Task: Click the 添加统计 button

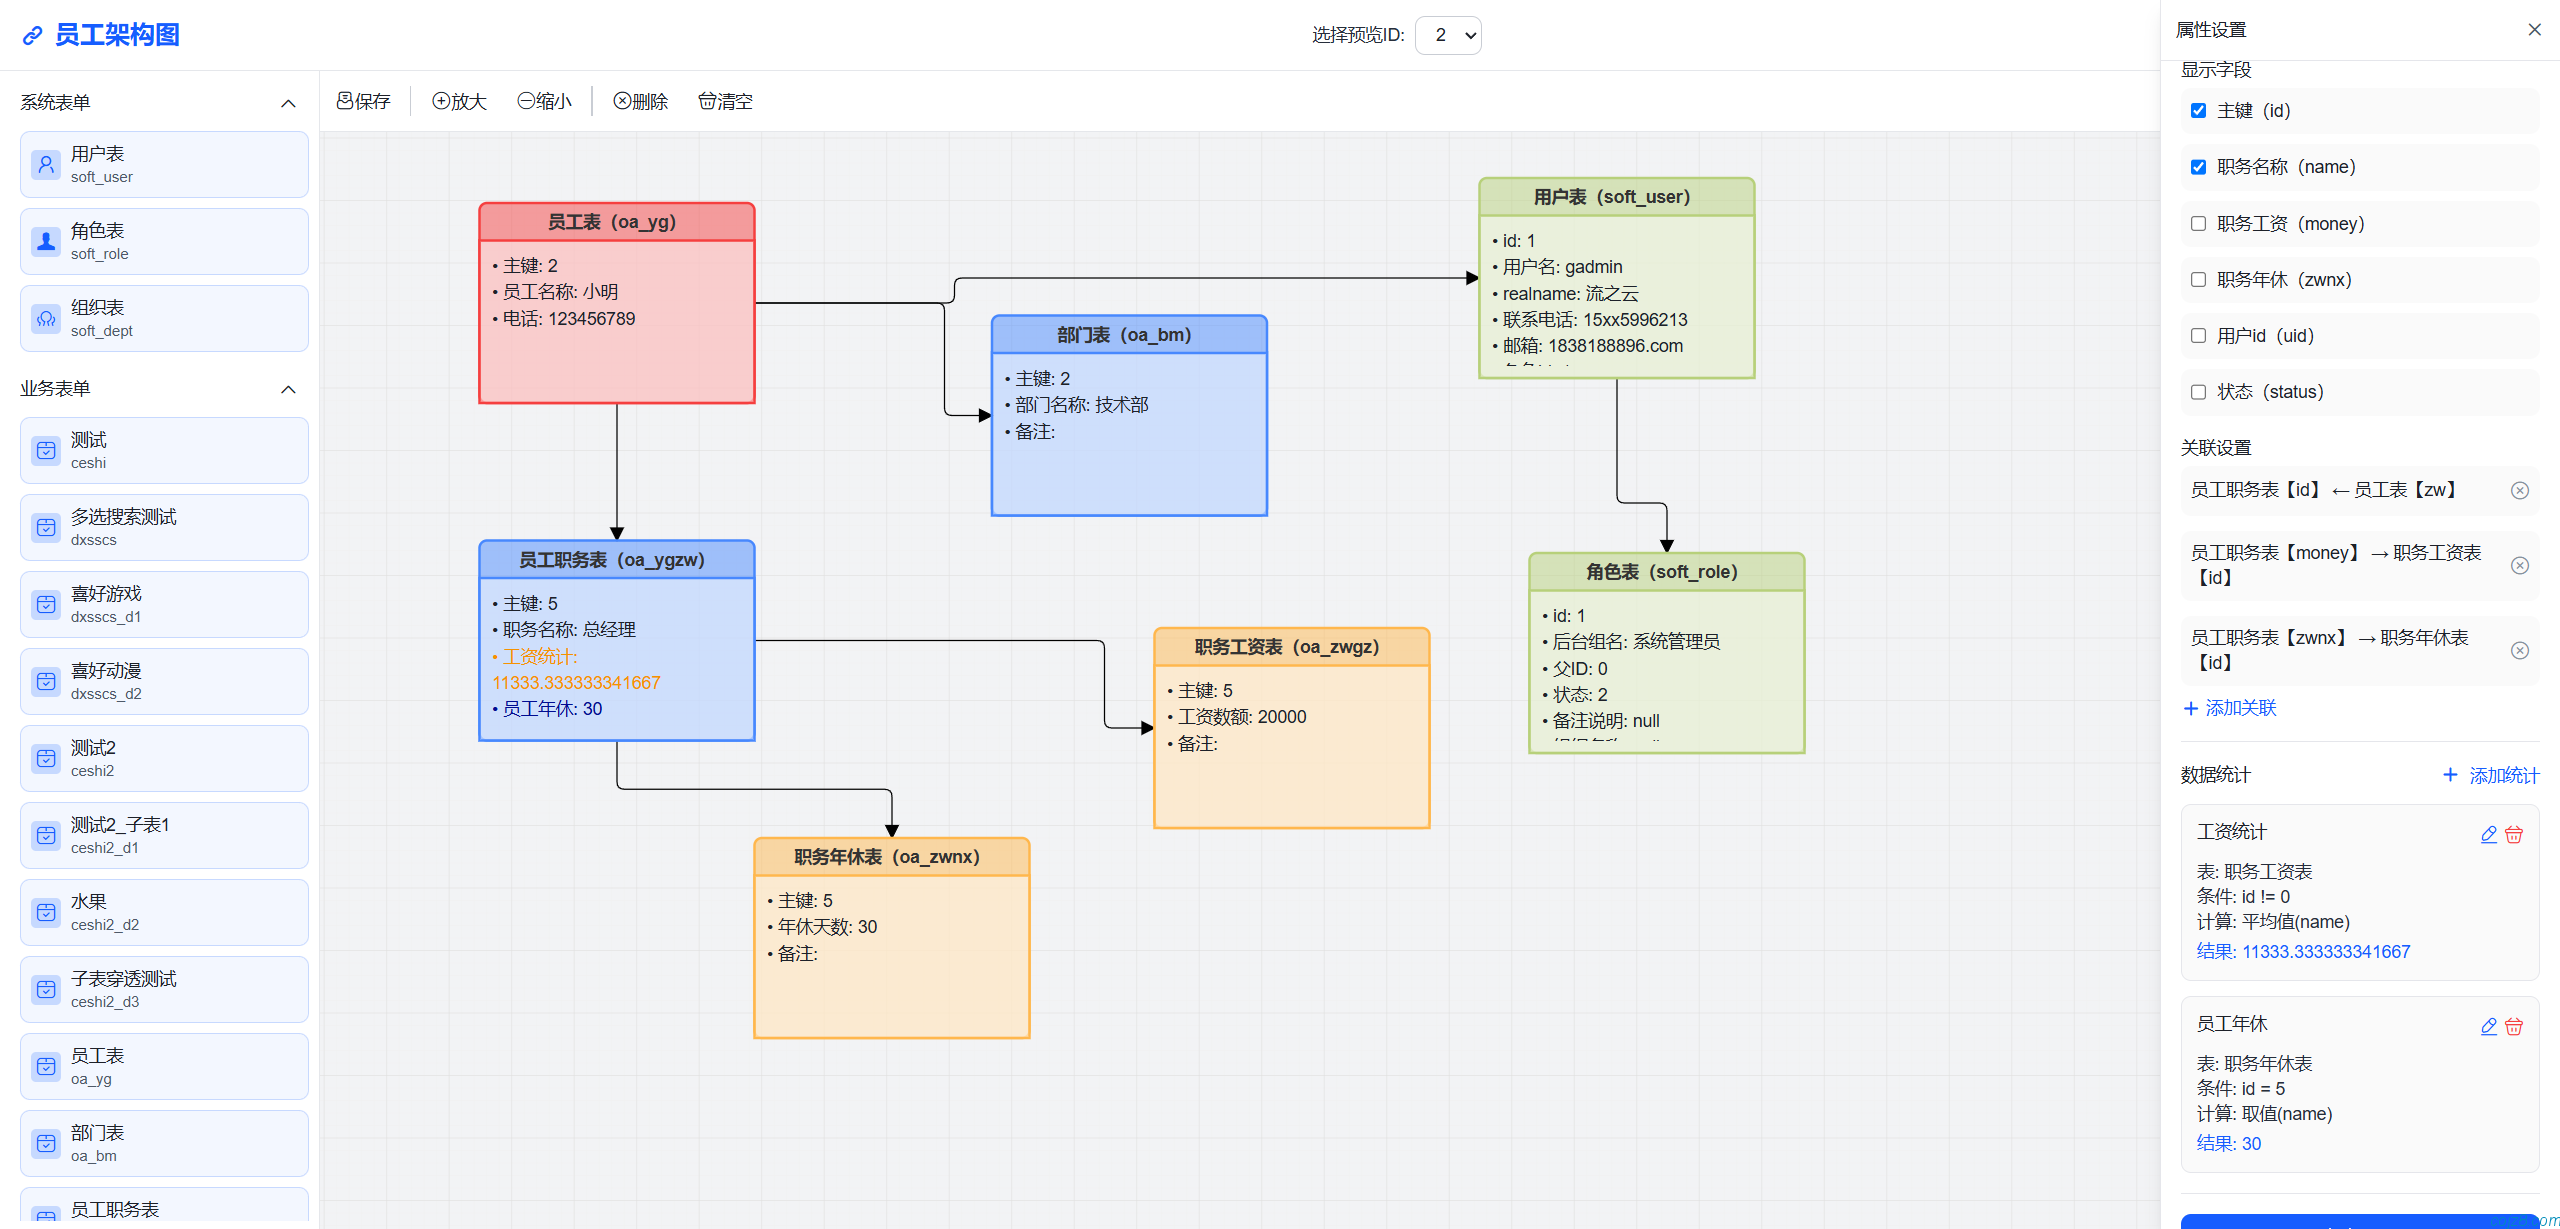Action: [x=2490, y=775]
